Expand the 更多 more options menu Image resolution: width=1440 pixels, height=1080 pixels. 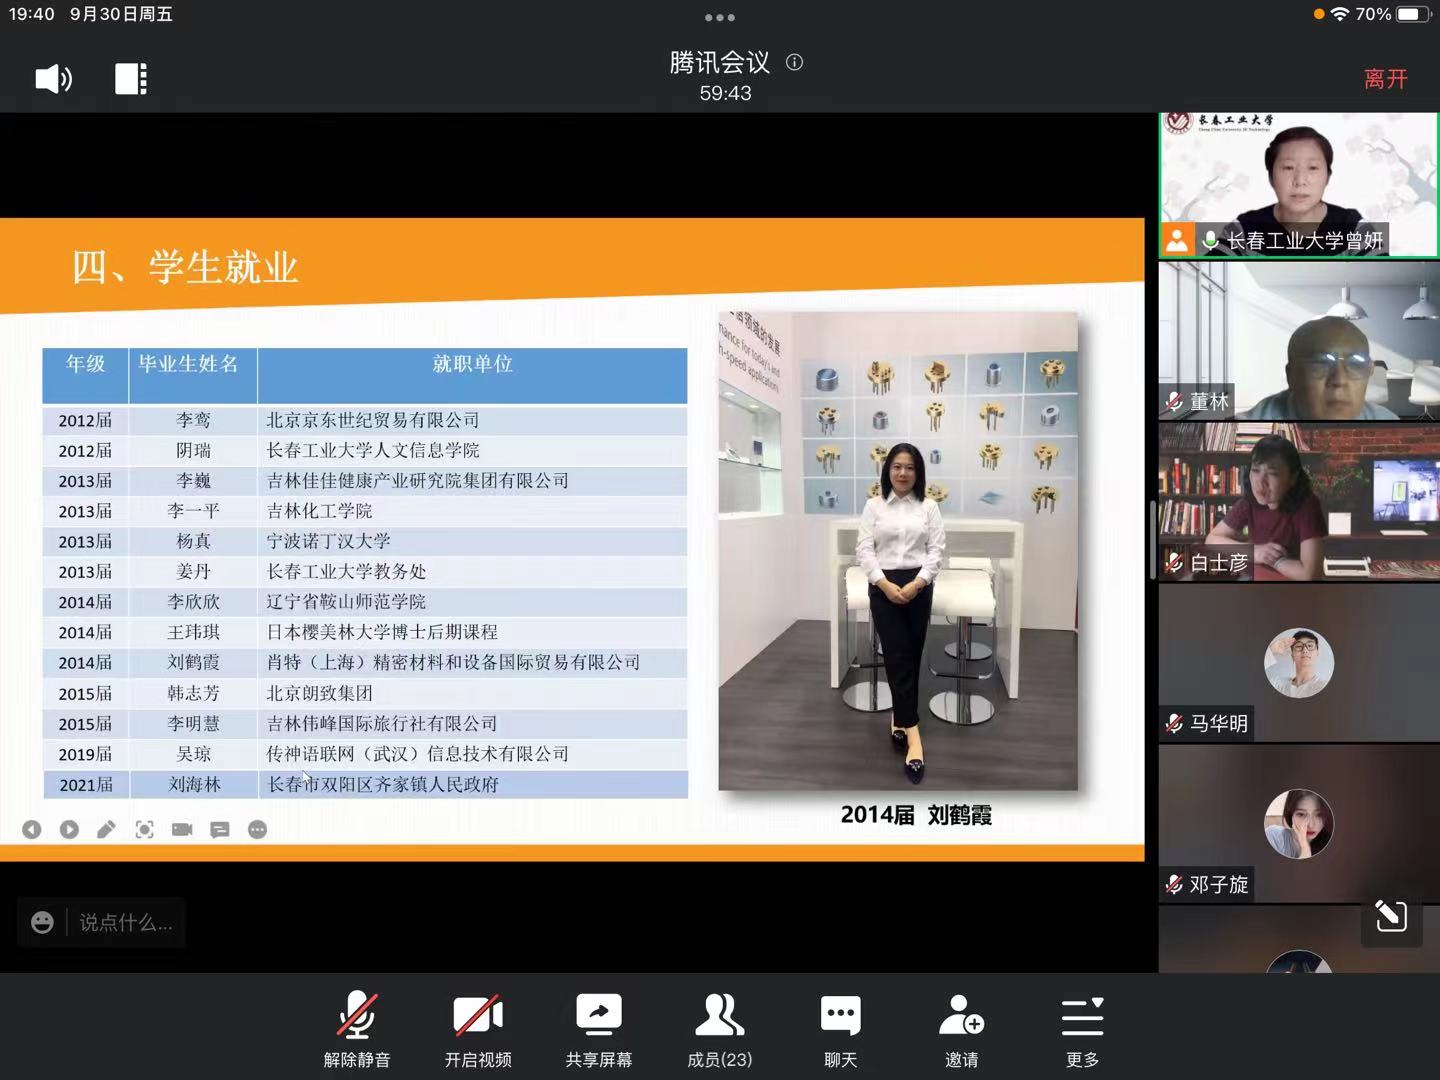[1082, 1030]
